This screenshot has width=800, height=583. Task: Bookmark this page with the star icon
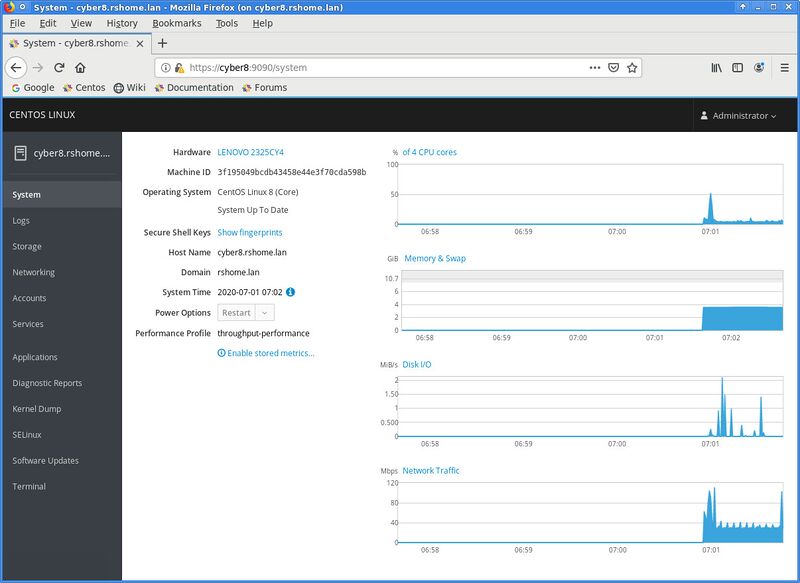click(632, 68)
